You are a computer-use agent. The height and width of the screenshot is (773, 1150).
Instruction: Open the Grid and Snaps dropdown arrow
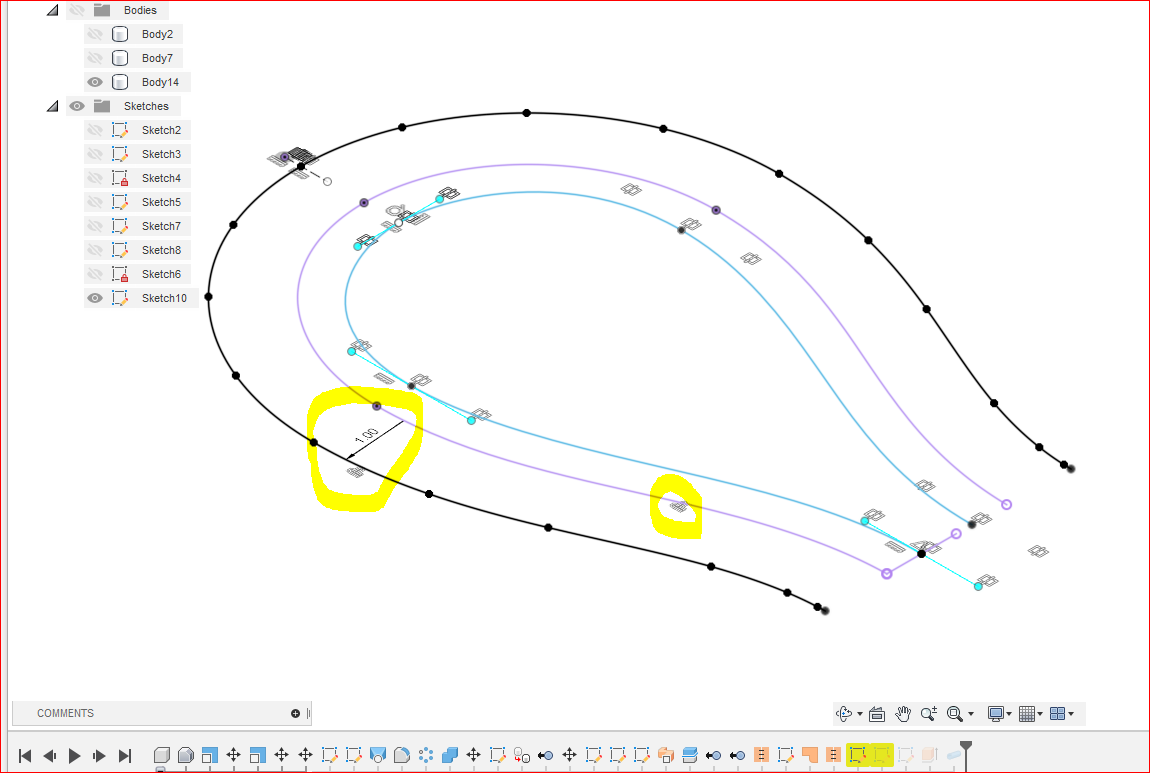click(1040, 714)
